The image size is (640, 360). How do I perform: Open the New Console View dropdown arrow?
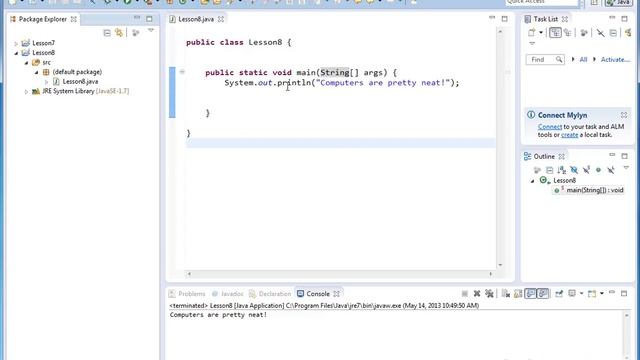[602, 294]
